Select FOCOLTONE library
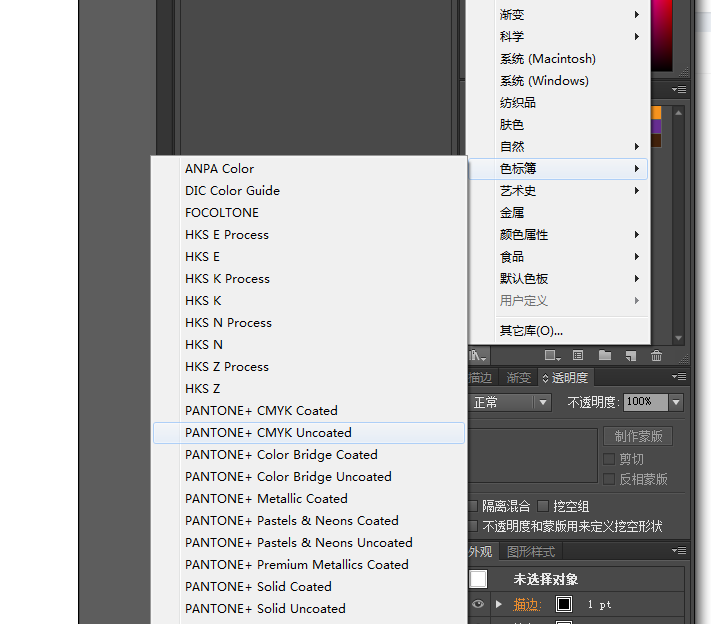Screen dimensions: 711x624 click(309, 213)
